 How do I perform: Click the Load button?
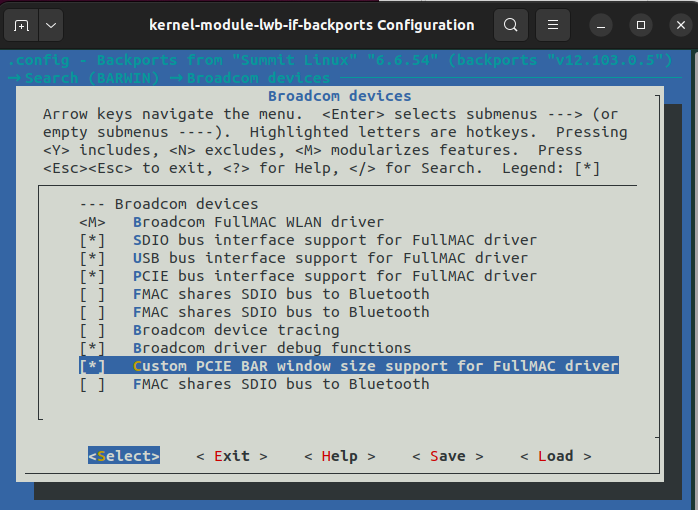pos(555,456)
